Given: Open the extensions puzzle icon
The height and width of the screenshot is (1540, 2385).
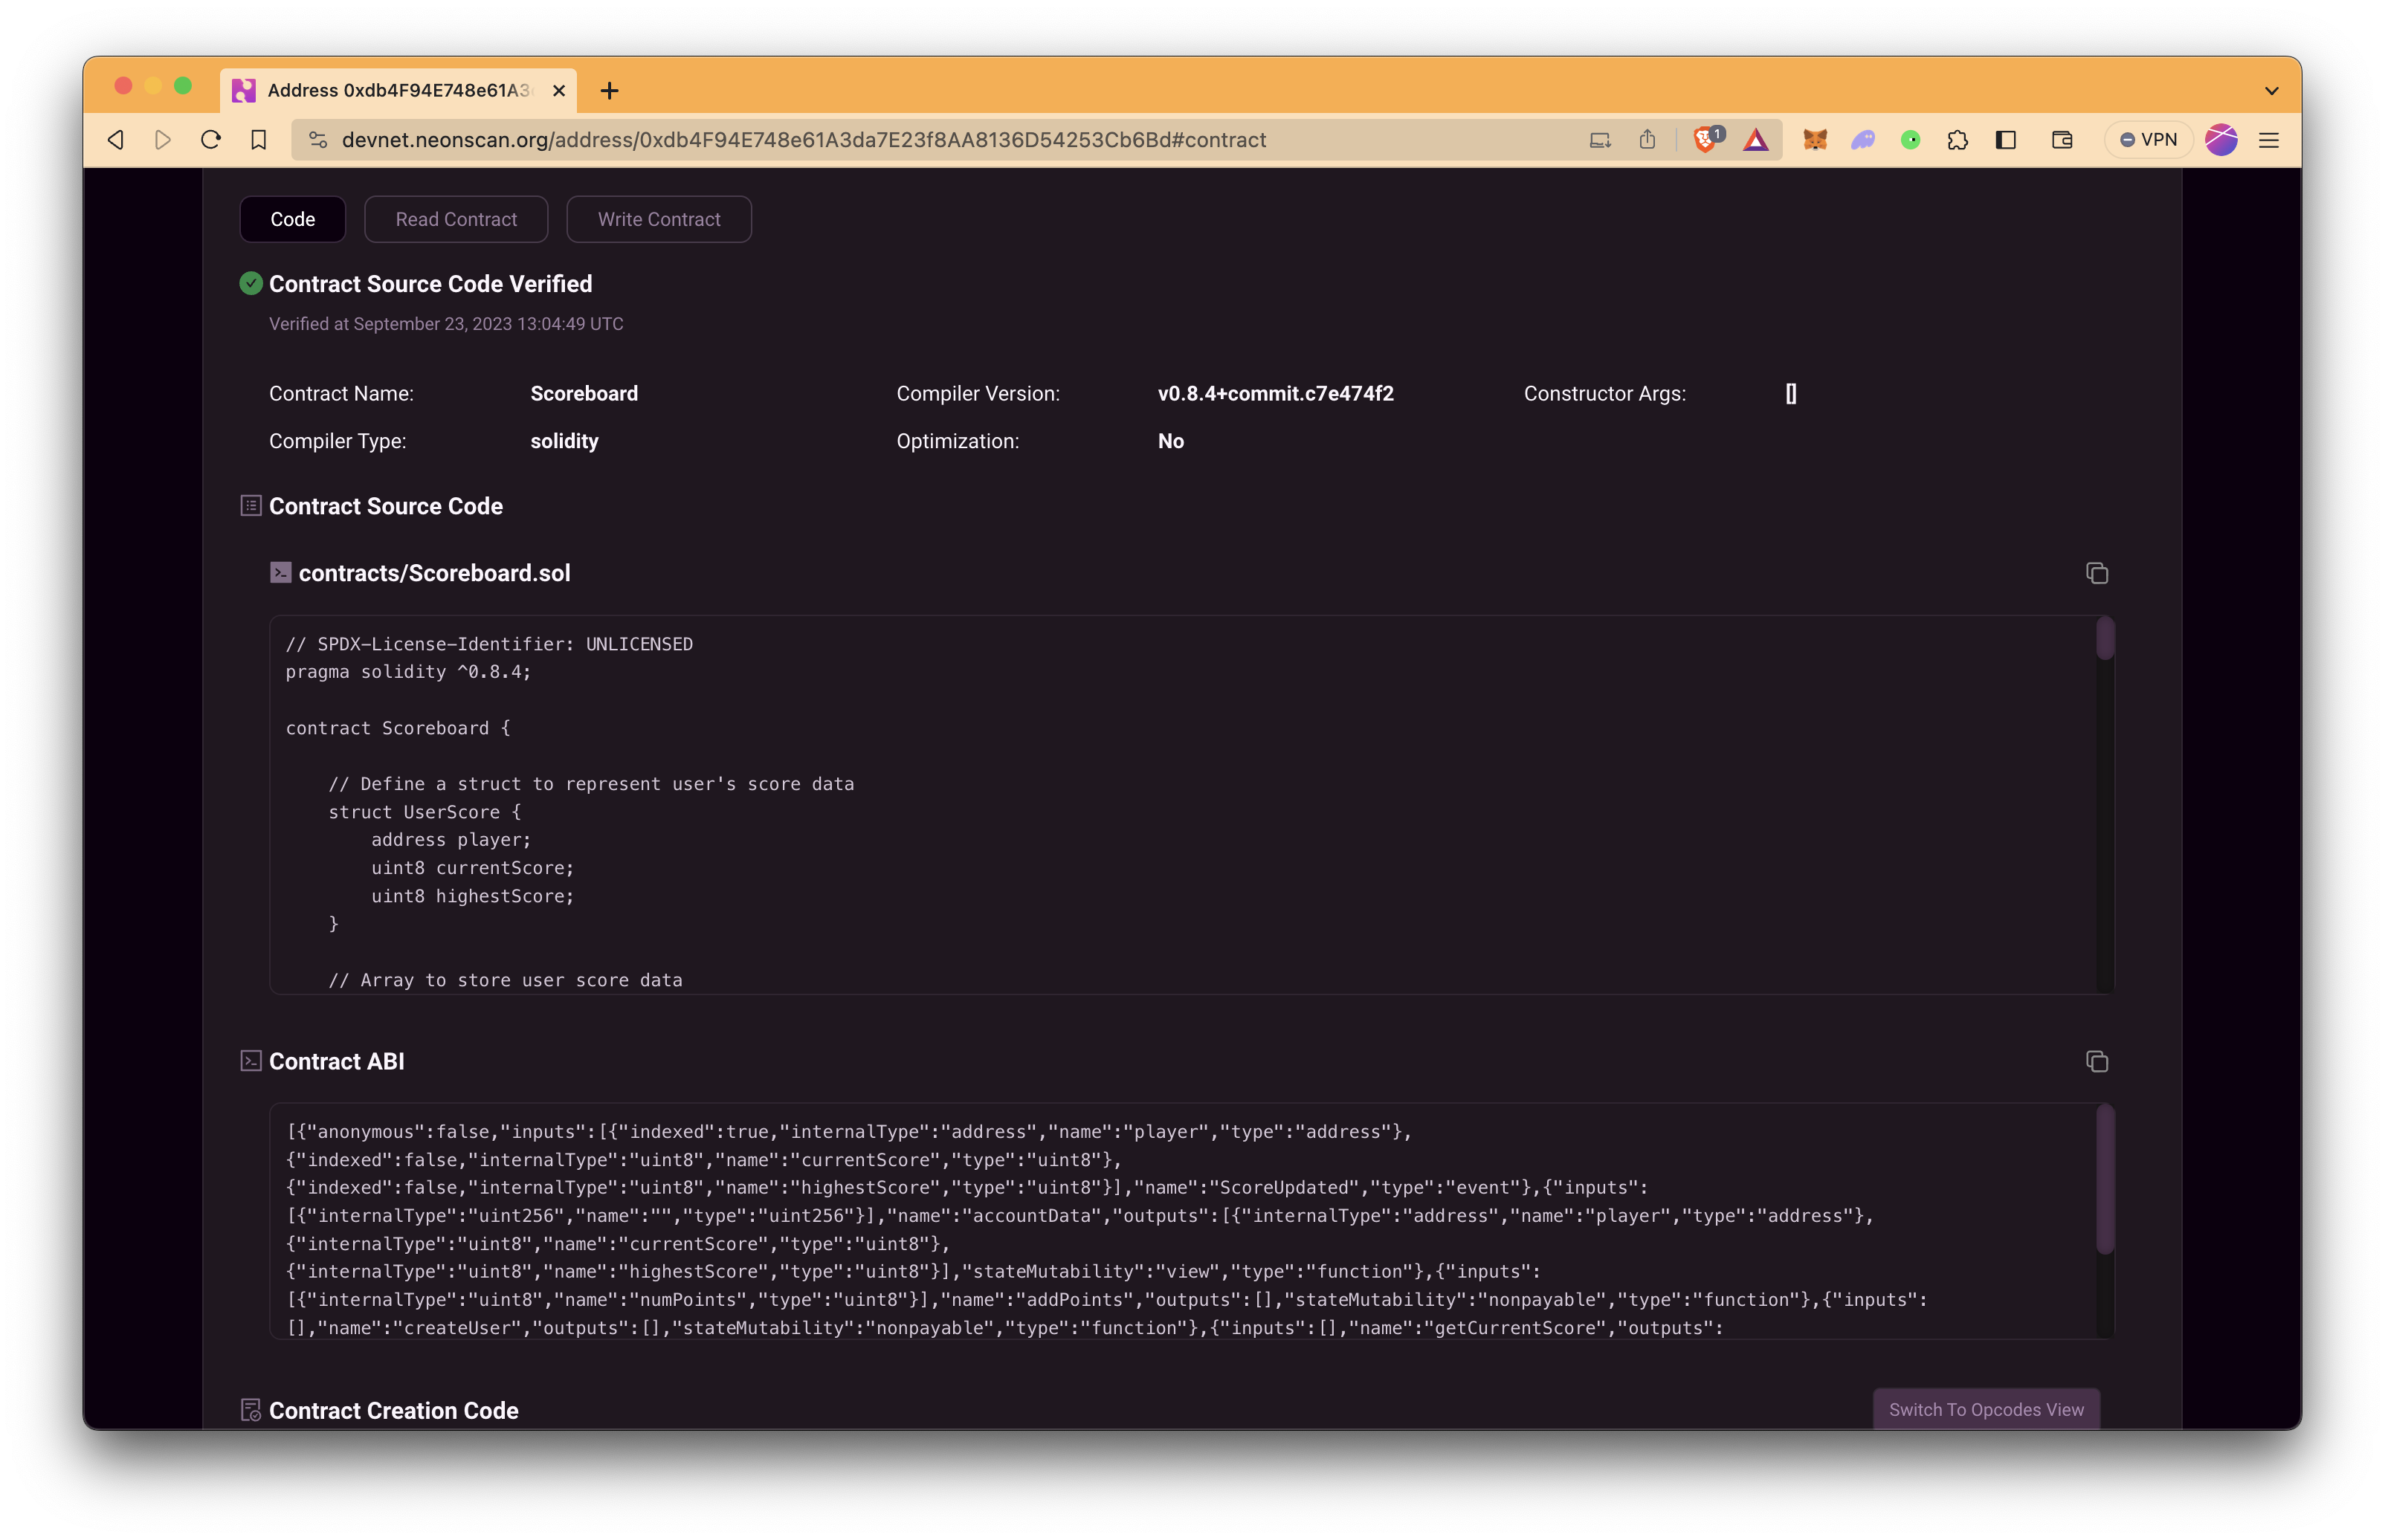Looking at the screenshot, I should tap(1957, 140).
